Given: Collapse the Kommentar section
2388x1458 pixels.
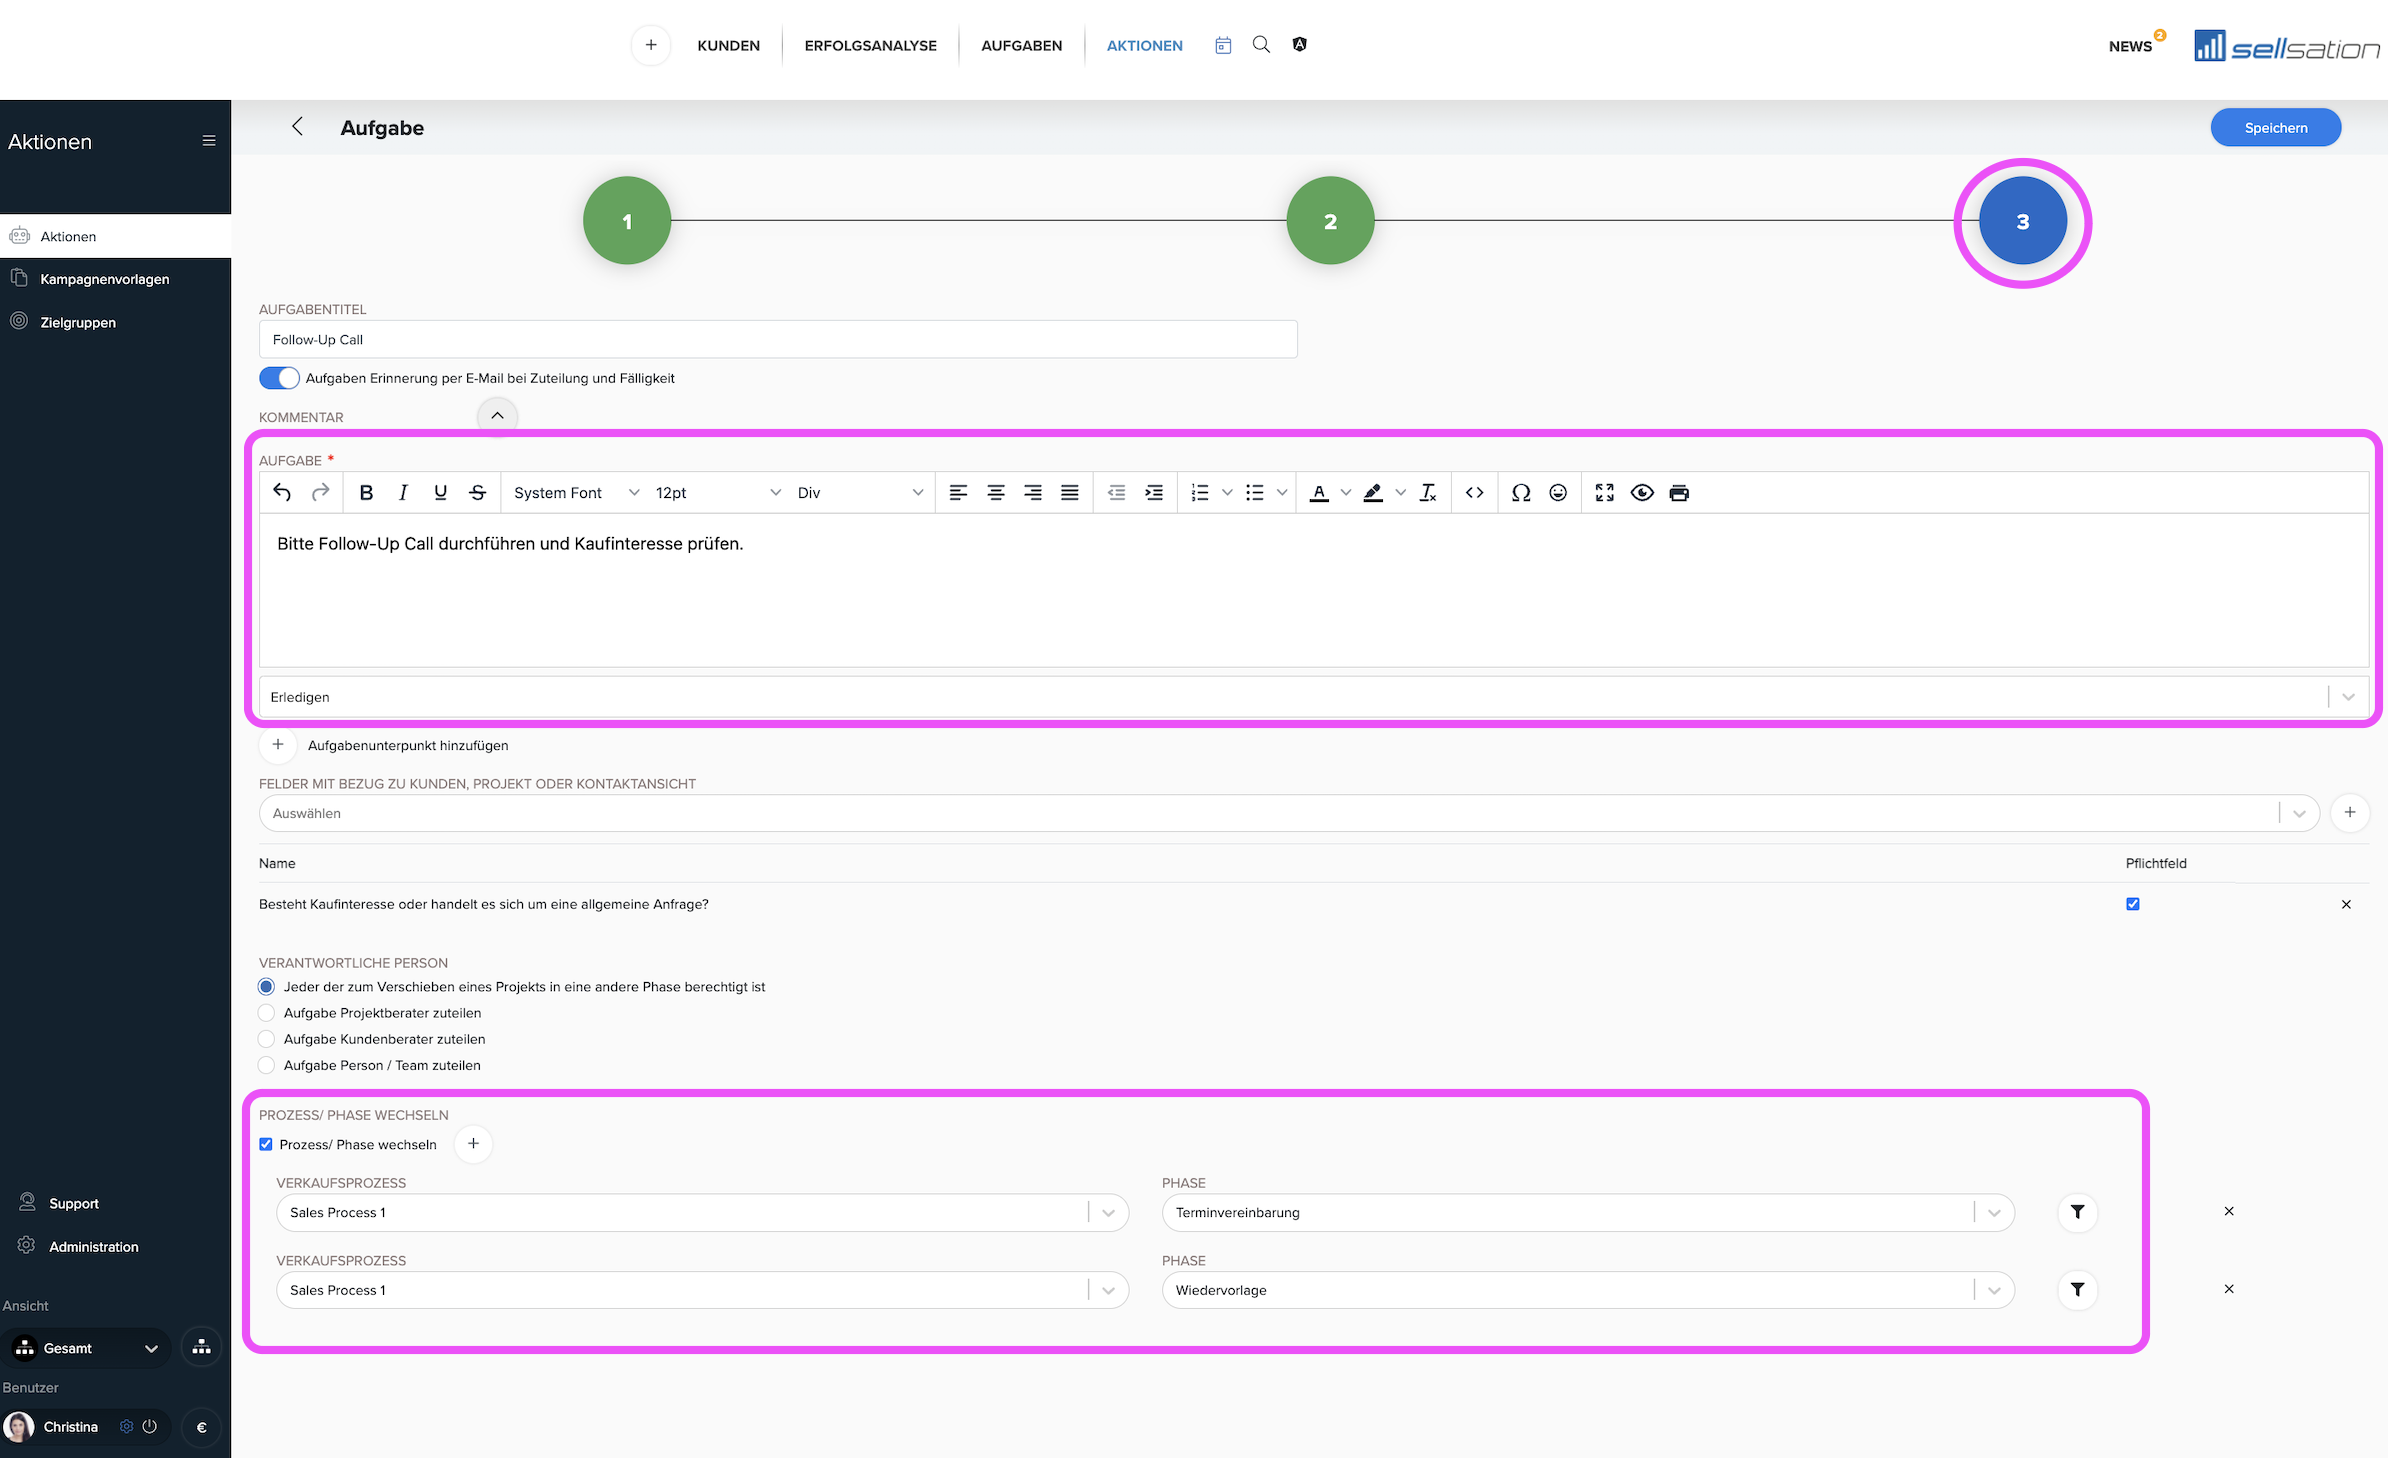Looking at the screenshot, I should (497, 416).
